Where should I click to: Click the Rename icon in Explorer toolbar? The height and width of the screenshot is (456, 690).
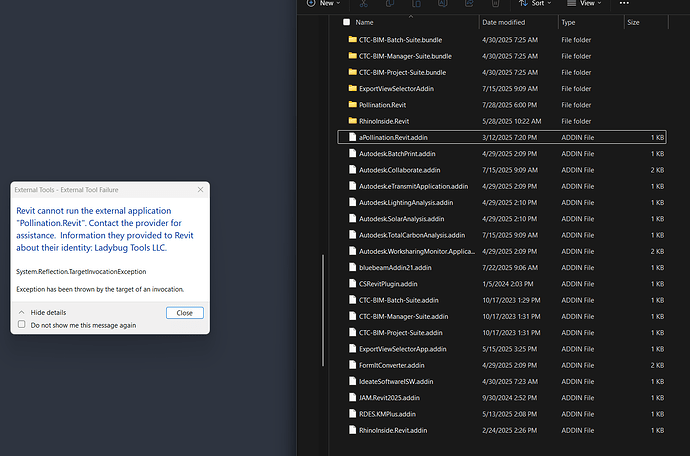point(443,4)
